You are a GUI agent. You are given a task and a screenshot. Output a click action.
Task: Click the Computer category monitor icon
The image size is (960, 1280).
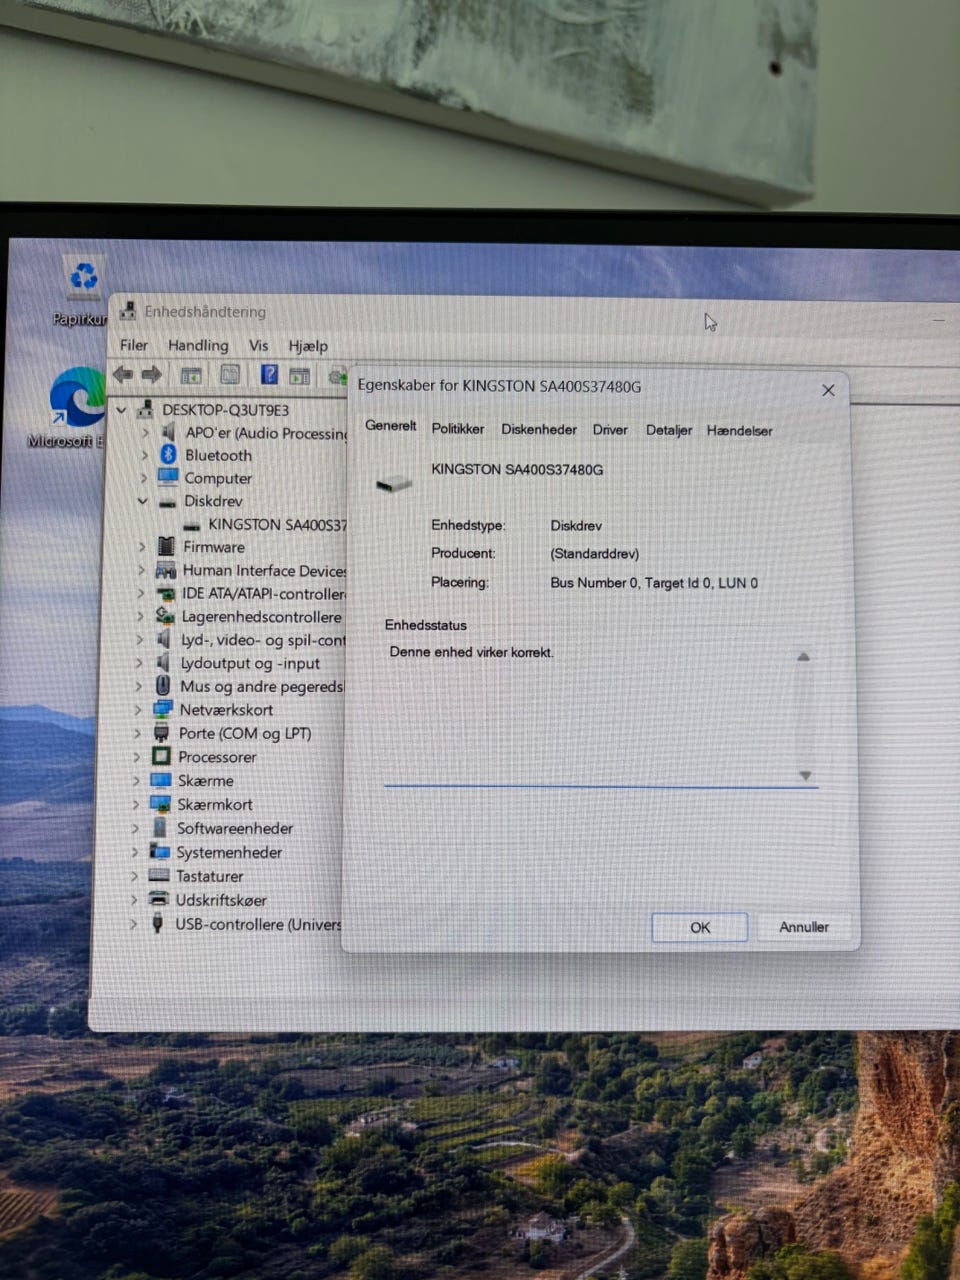pyautogui.click(x=167, y=478)
